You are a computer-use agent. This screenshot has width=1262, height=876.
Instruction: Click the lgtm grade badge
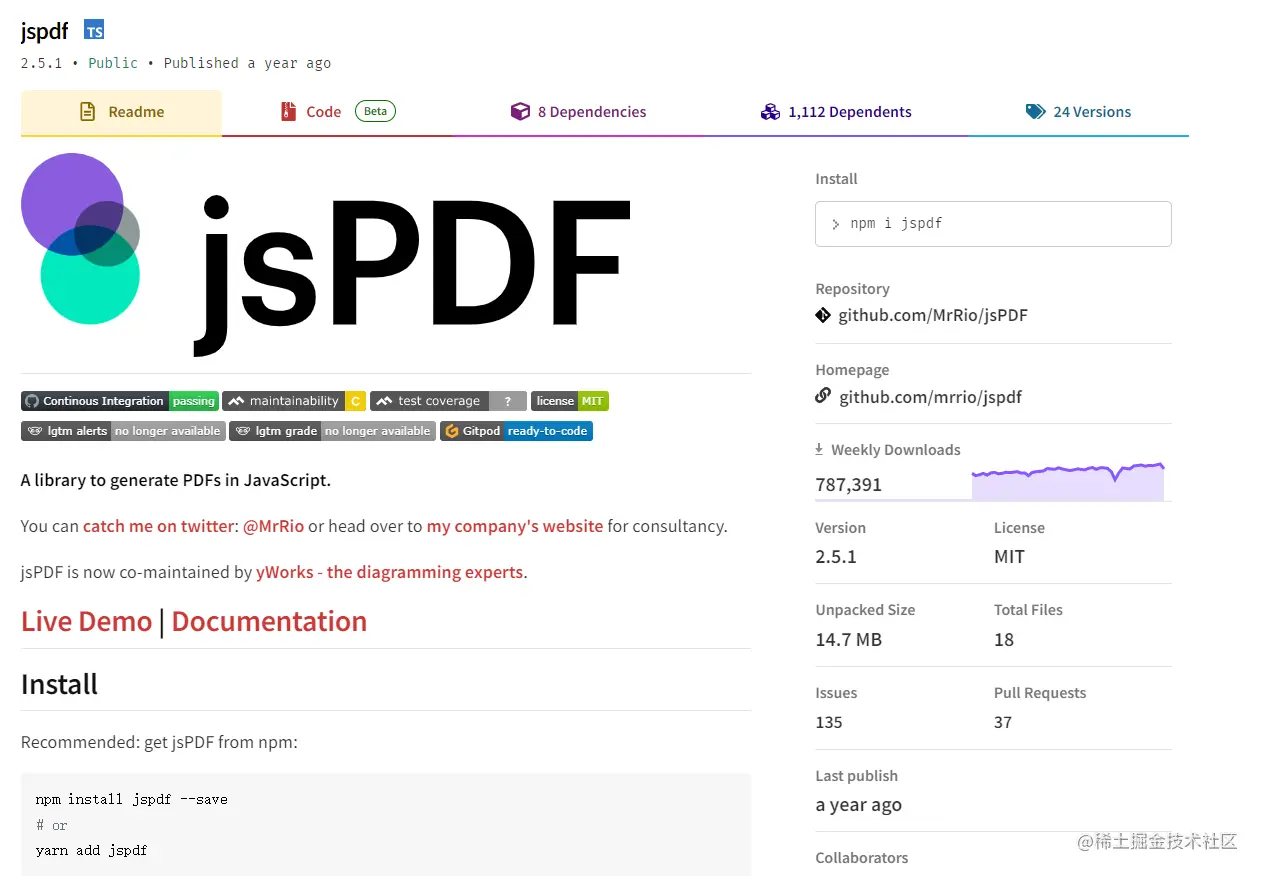332,431
